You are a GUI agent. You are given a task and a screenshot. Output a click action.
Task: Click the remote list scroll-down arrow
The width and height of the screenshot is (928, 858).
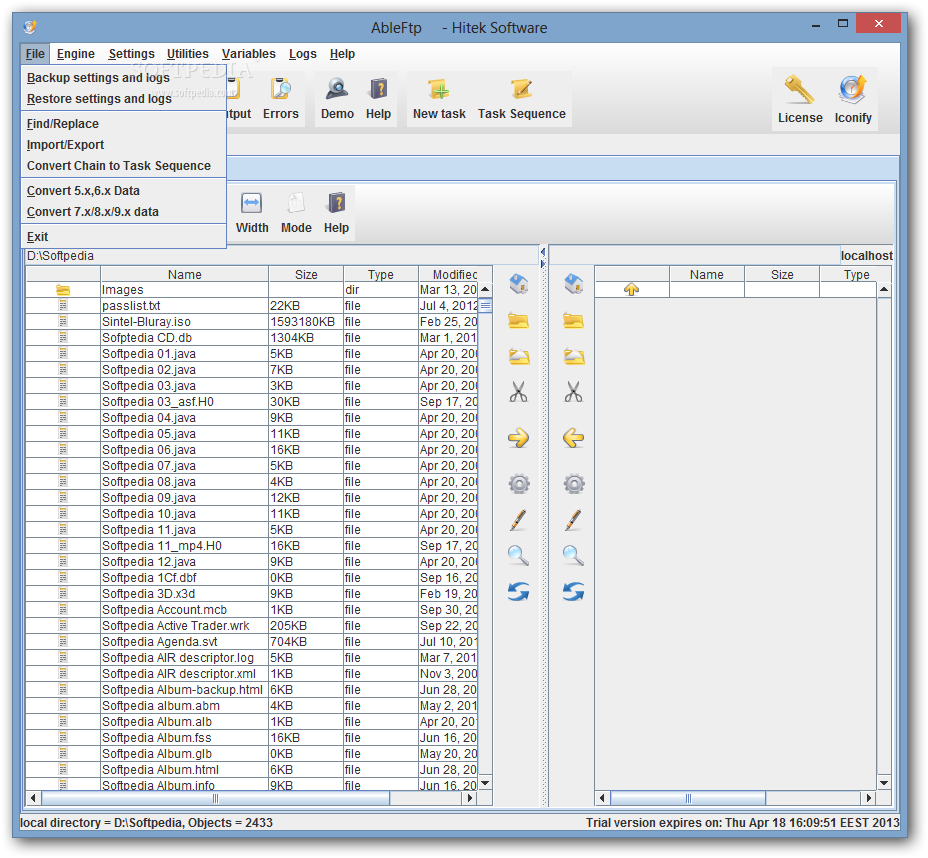884,783
